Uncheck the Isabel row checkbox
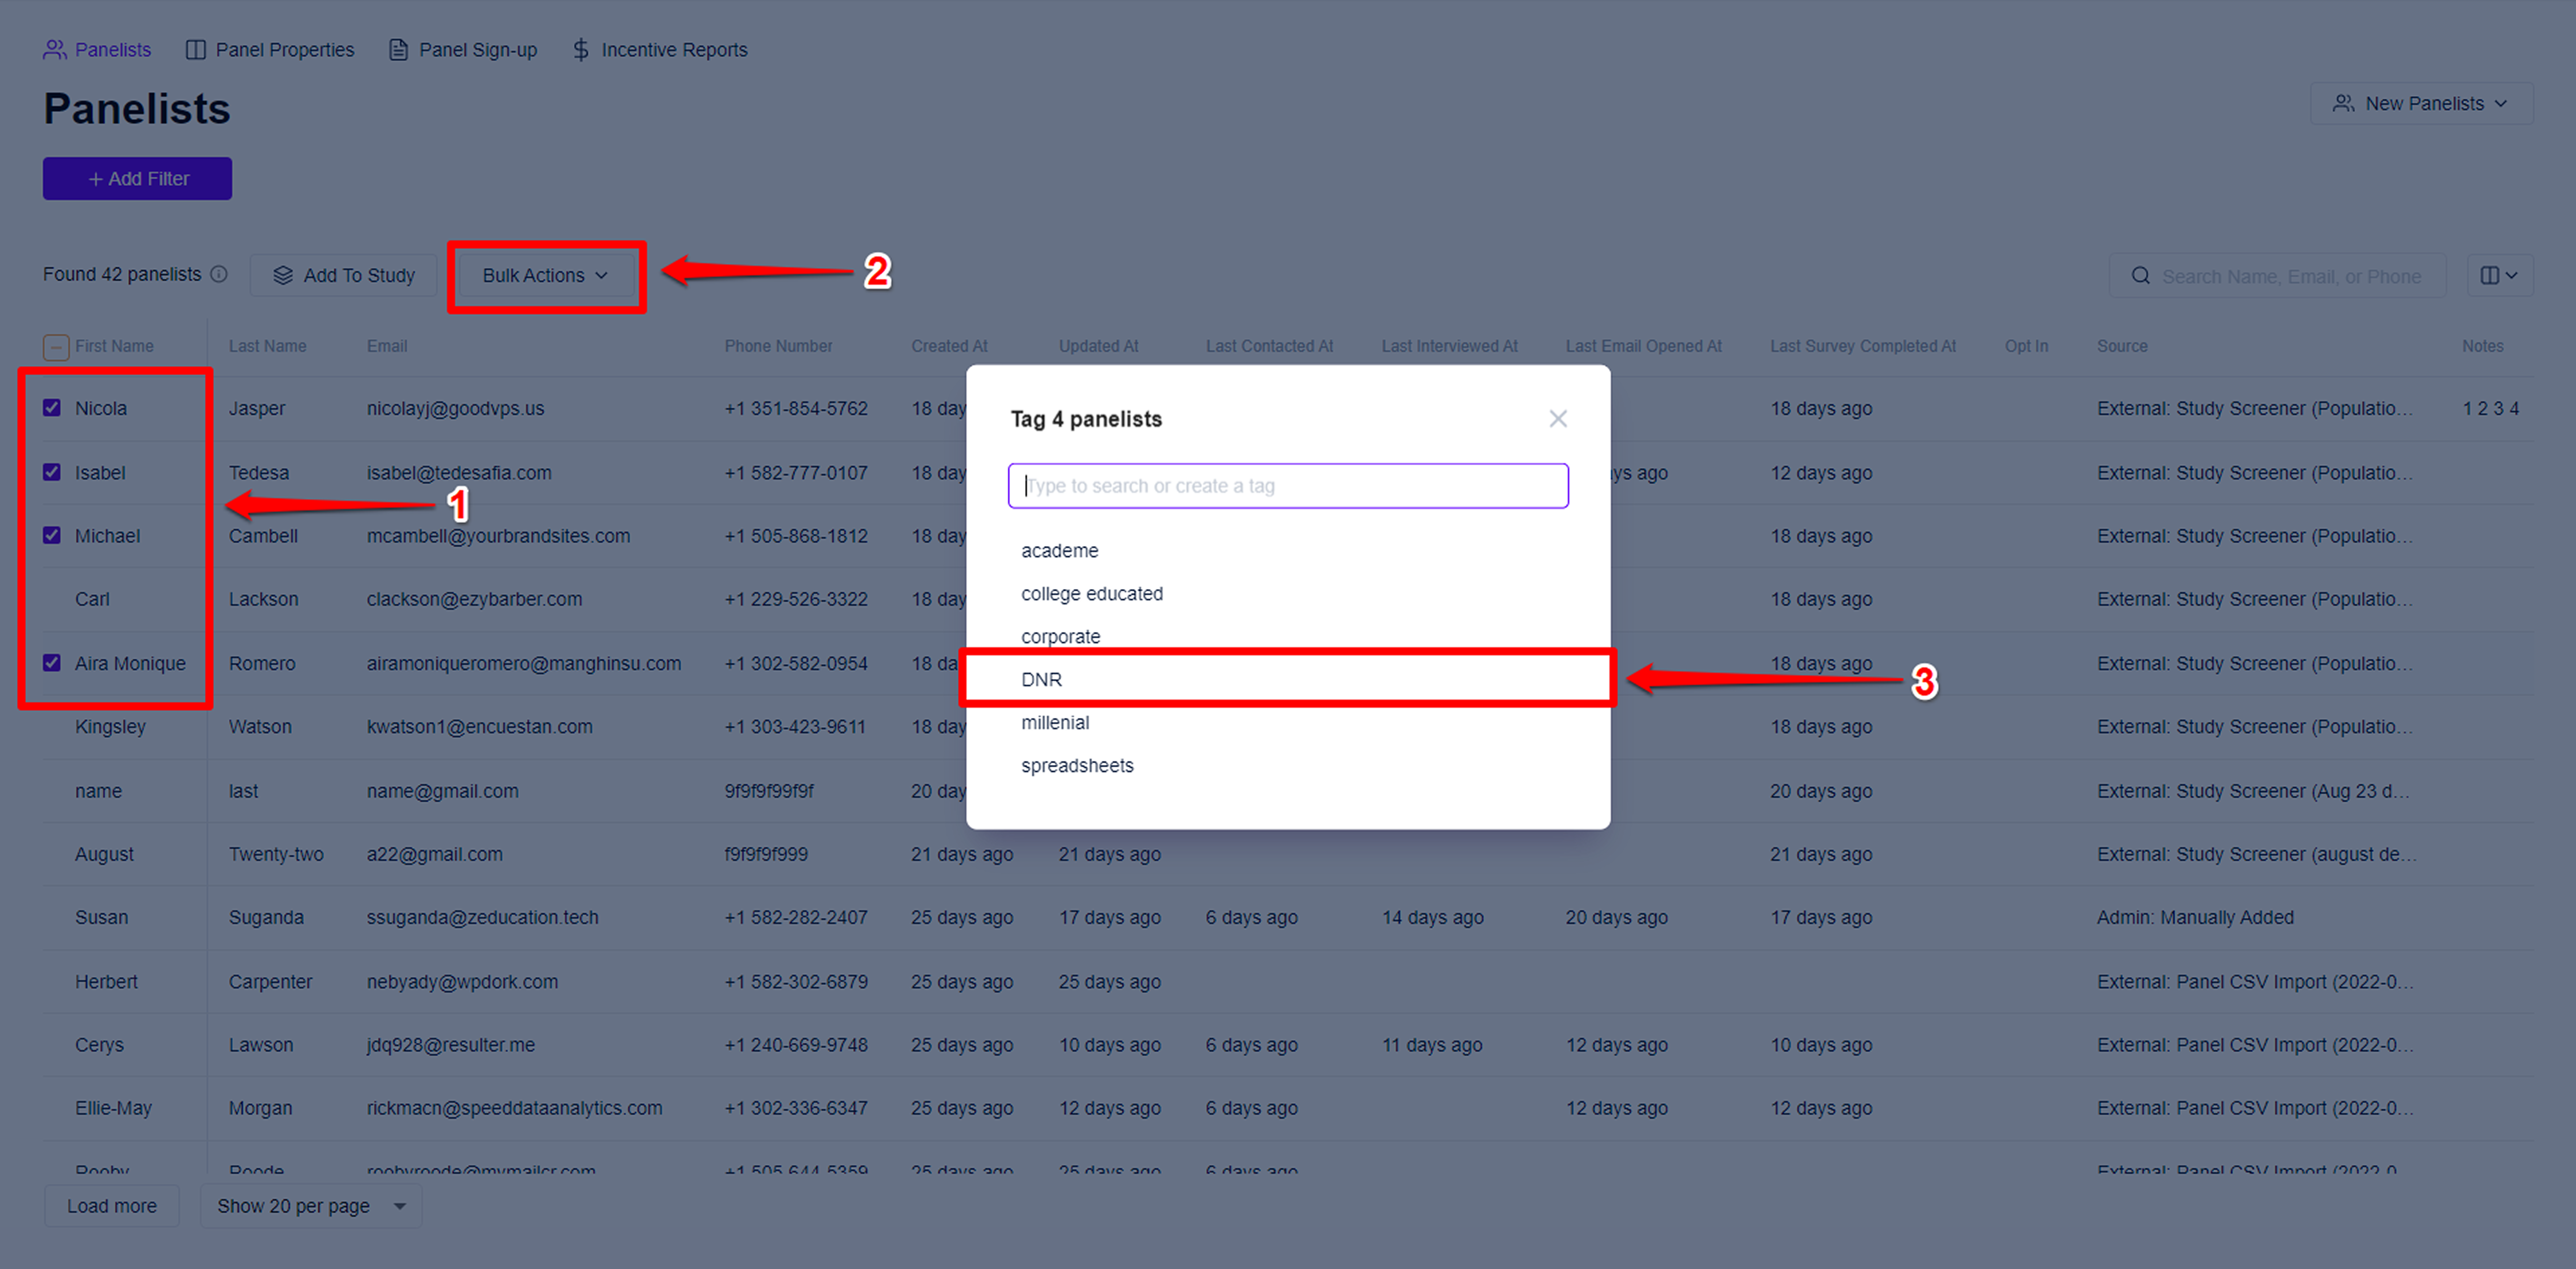This screenshot has width=2576, height=1269. click(52, 472)
